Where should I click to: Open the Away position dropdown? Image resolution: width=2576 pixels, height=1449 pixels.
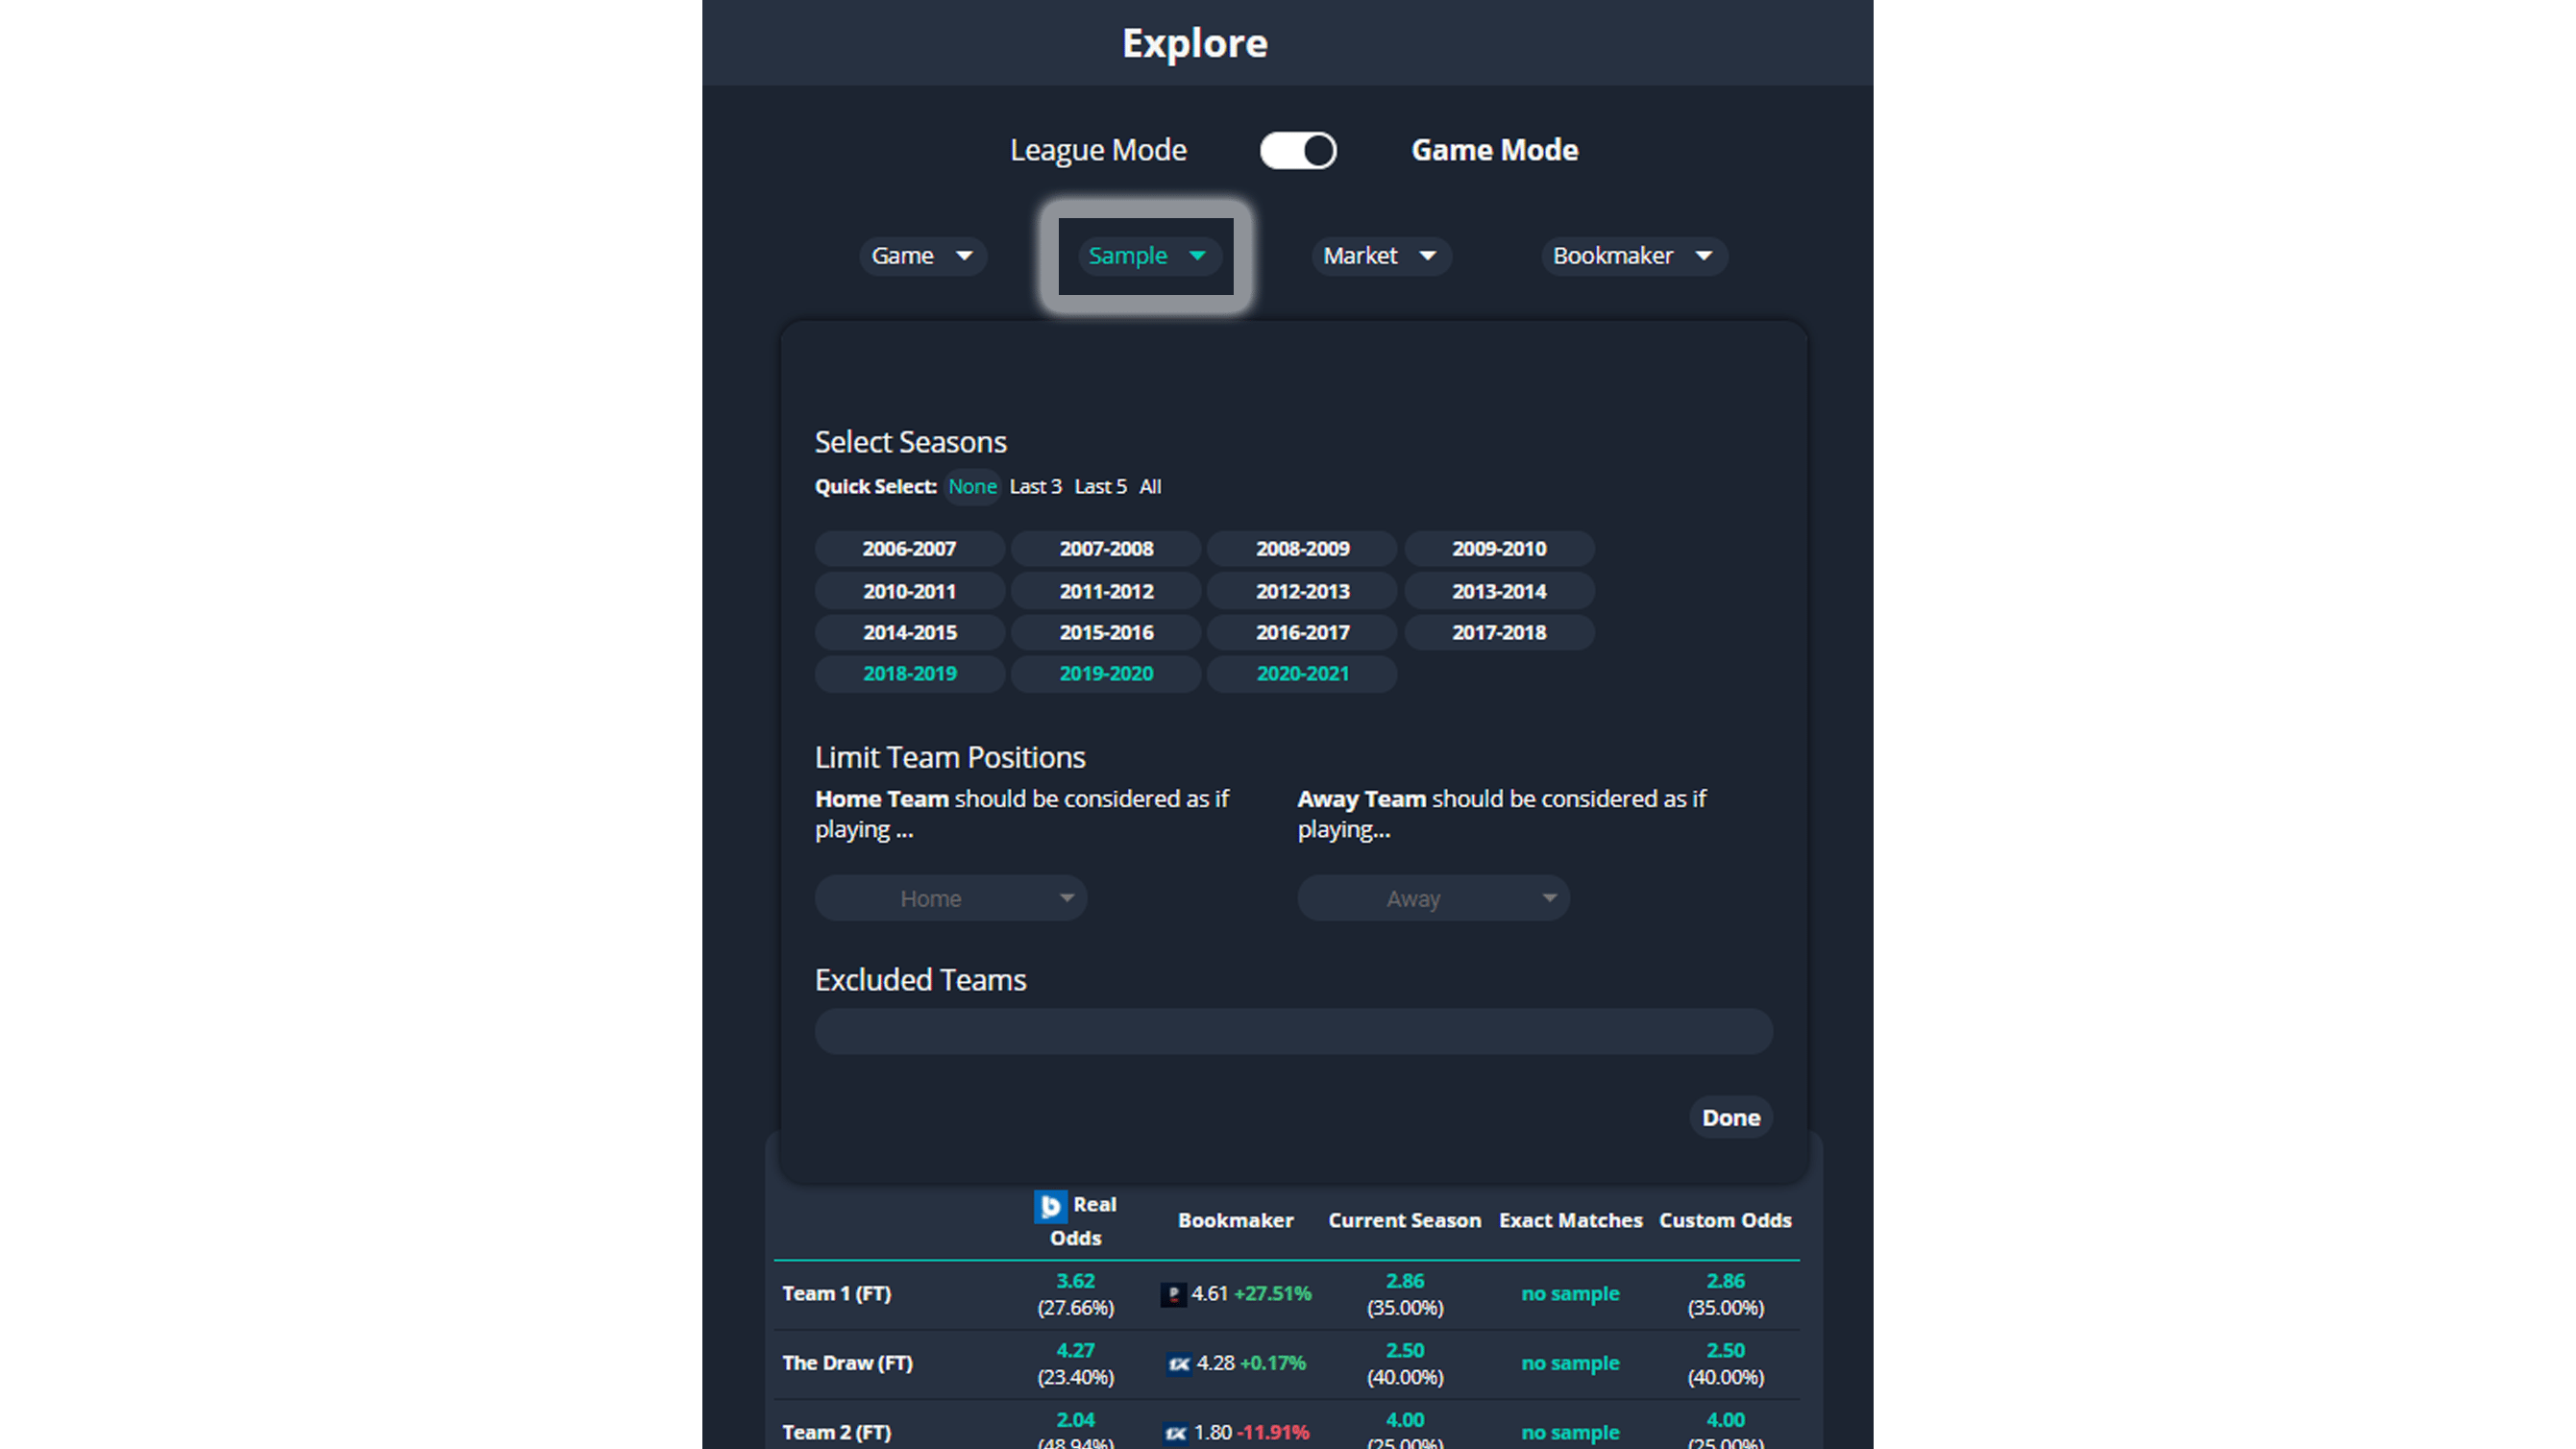pos(1433,898)
